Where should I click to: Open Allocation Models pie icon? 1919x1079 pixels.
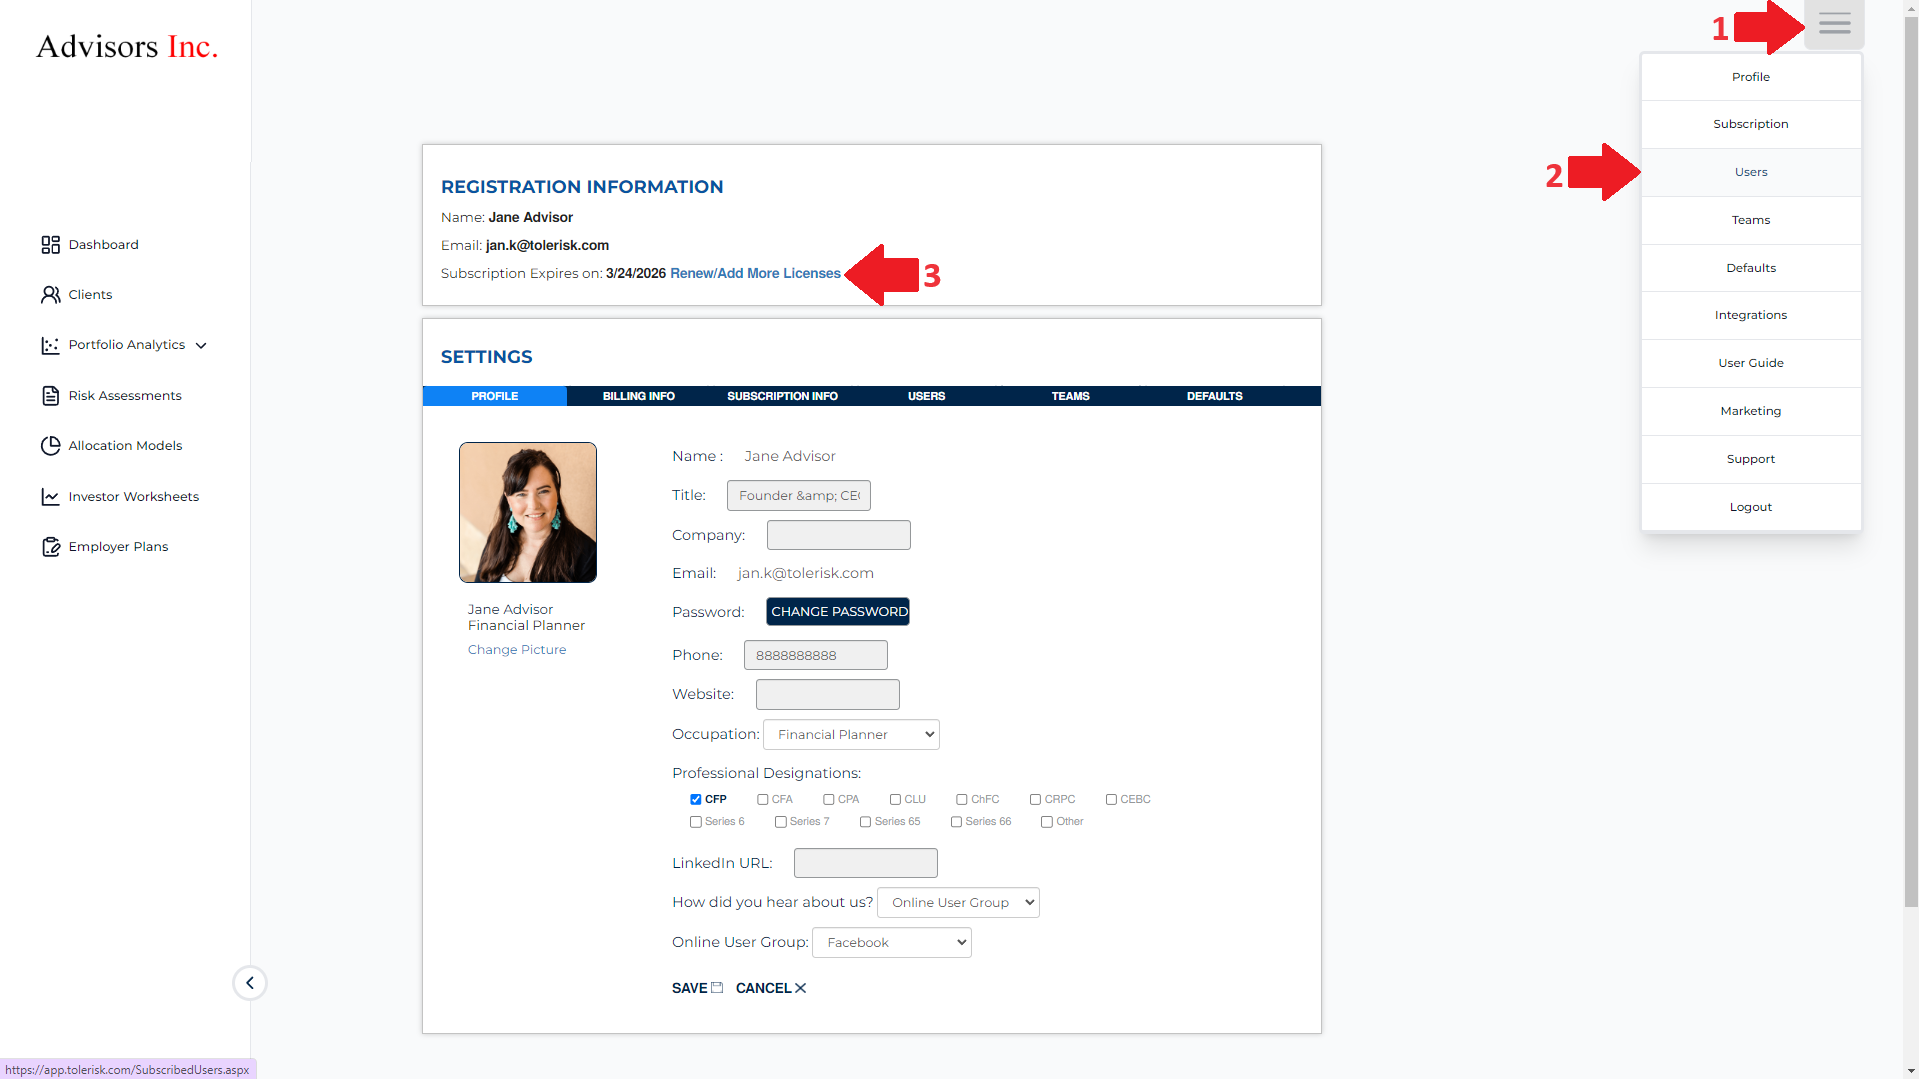(50, 446)
